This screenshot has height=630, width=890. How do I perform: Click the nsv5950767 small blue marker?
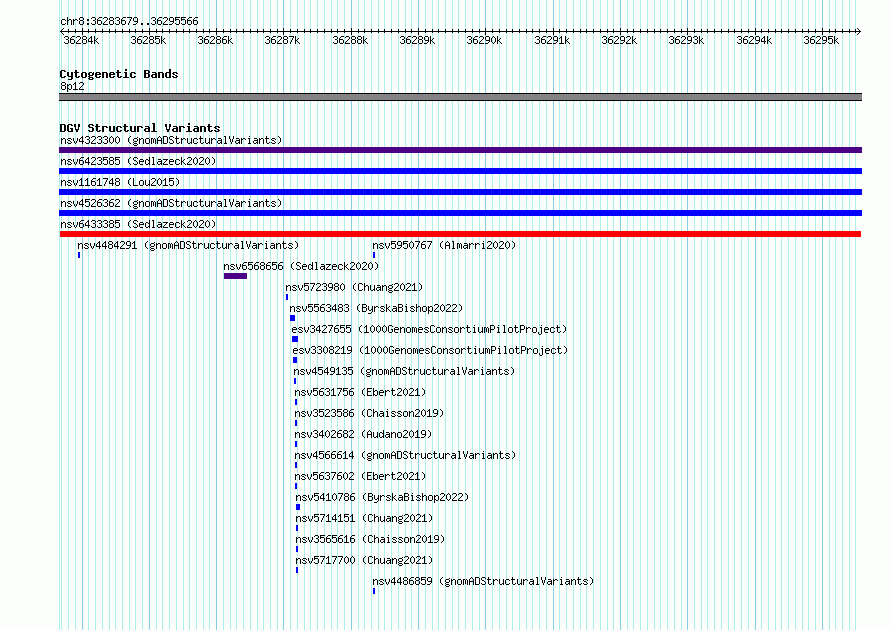click(x=373, y=255)
